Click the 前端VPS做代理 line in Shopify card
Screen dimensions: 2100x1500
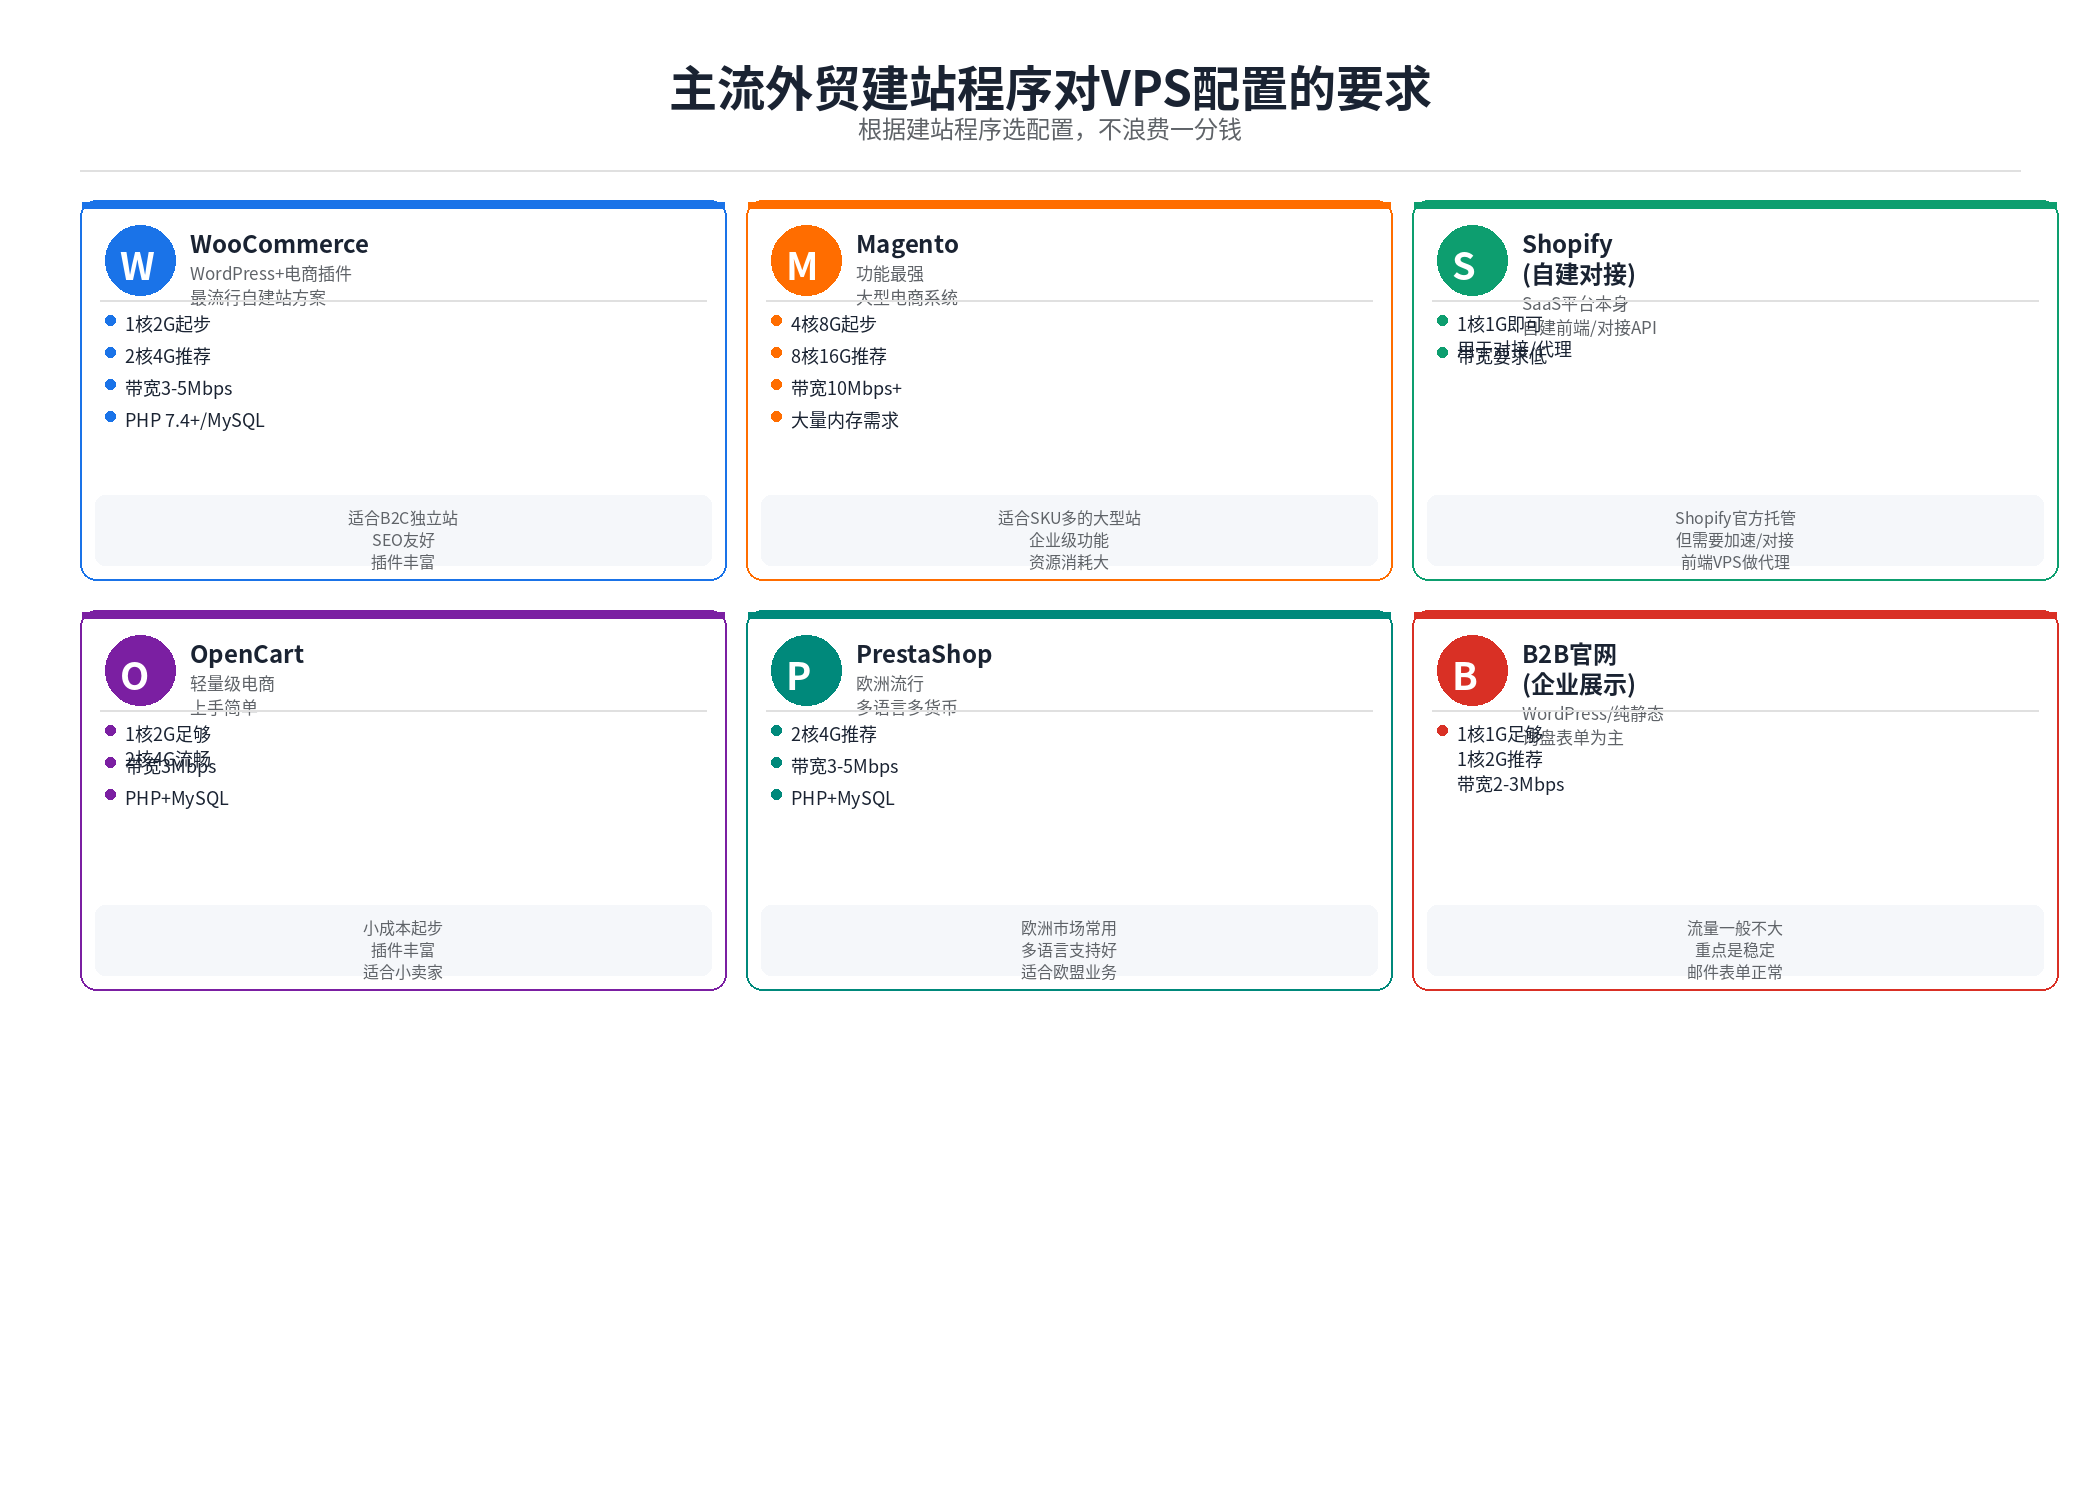pos(1735,562)
